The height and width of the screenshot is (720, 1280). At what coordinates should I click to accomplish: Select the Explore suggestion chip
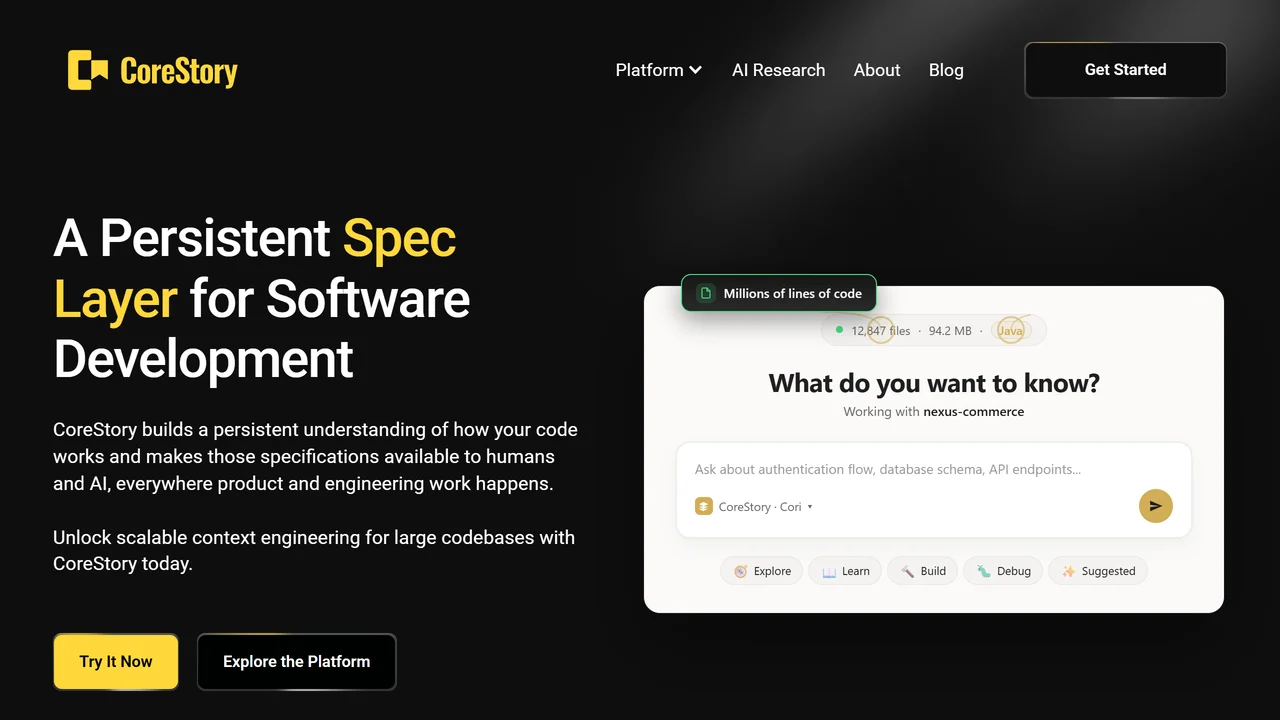click(762, 571)
